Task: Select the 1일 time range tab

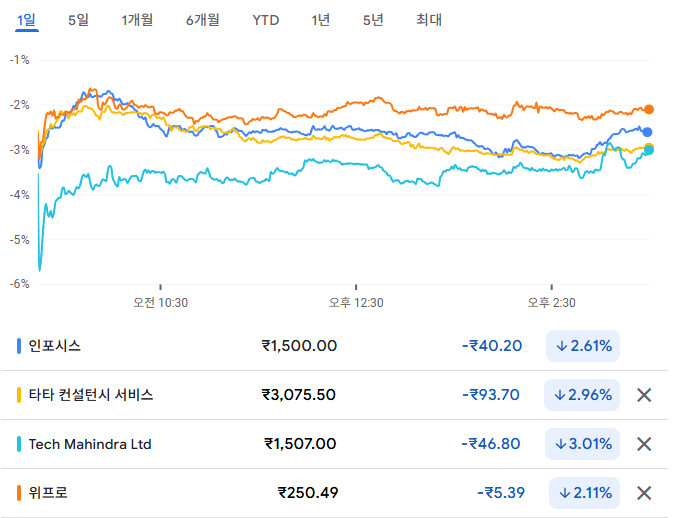Action: point(27,20)
